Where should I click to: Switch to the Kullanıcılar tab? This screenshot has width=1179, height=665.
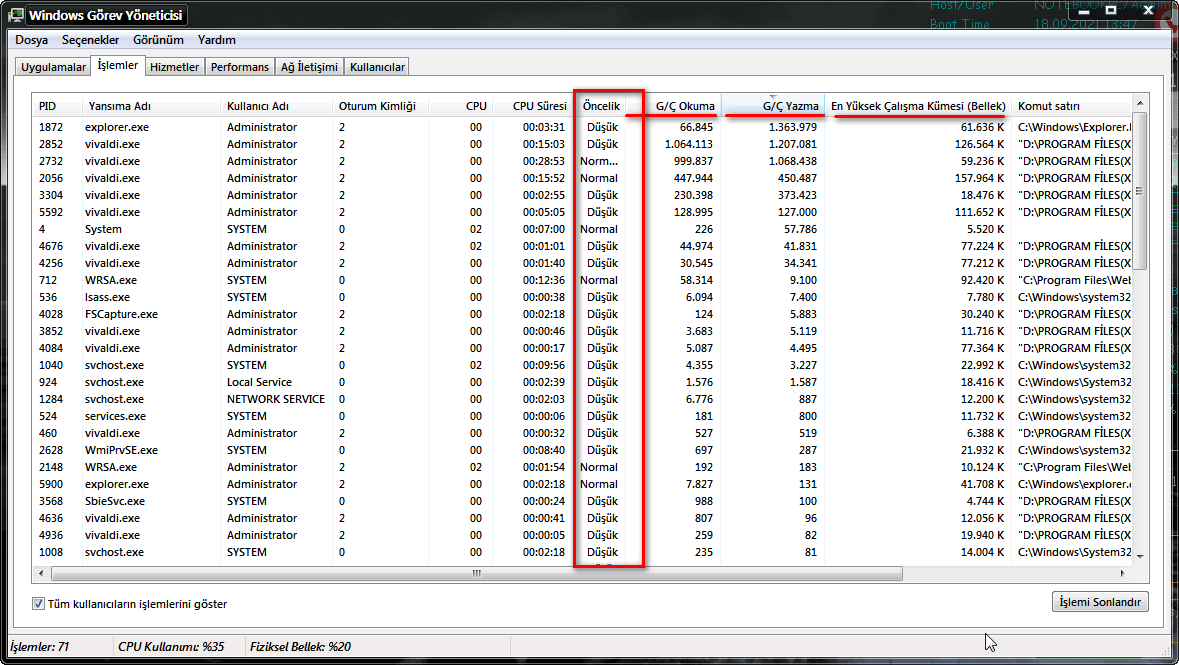pyautogui.click(x=377, y=67)
